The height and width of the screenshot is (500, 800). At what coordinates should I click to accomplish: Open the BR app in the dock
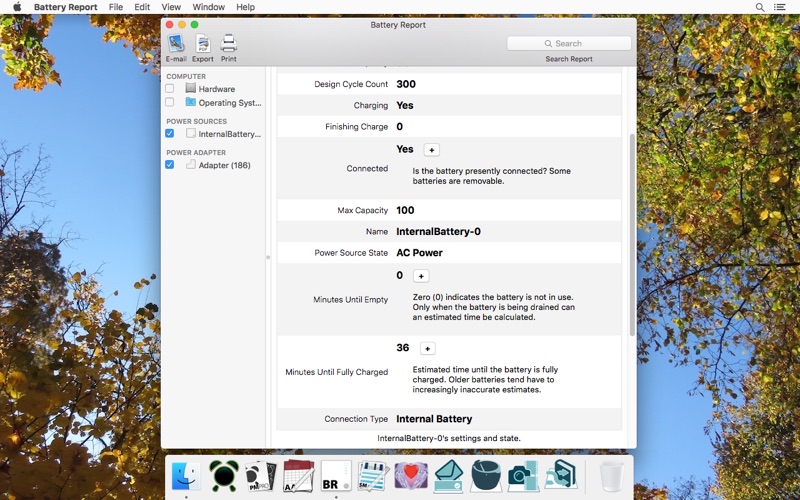[x=336, y=476]
